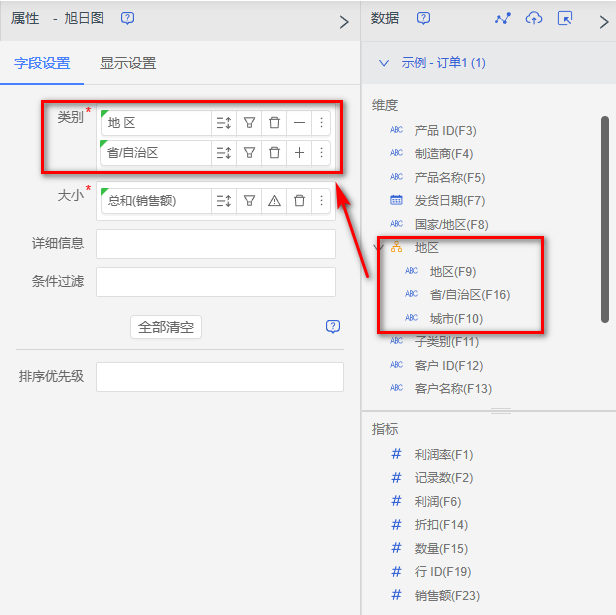Screen dimensions: 616x615
Task: Click the line-graph icon in 数据 header
Action: [x=503, y=19]
